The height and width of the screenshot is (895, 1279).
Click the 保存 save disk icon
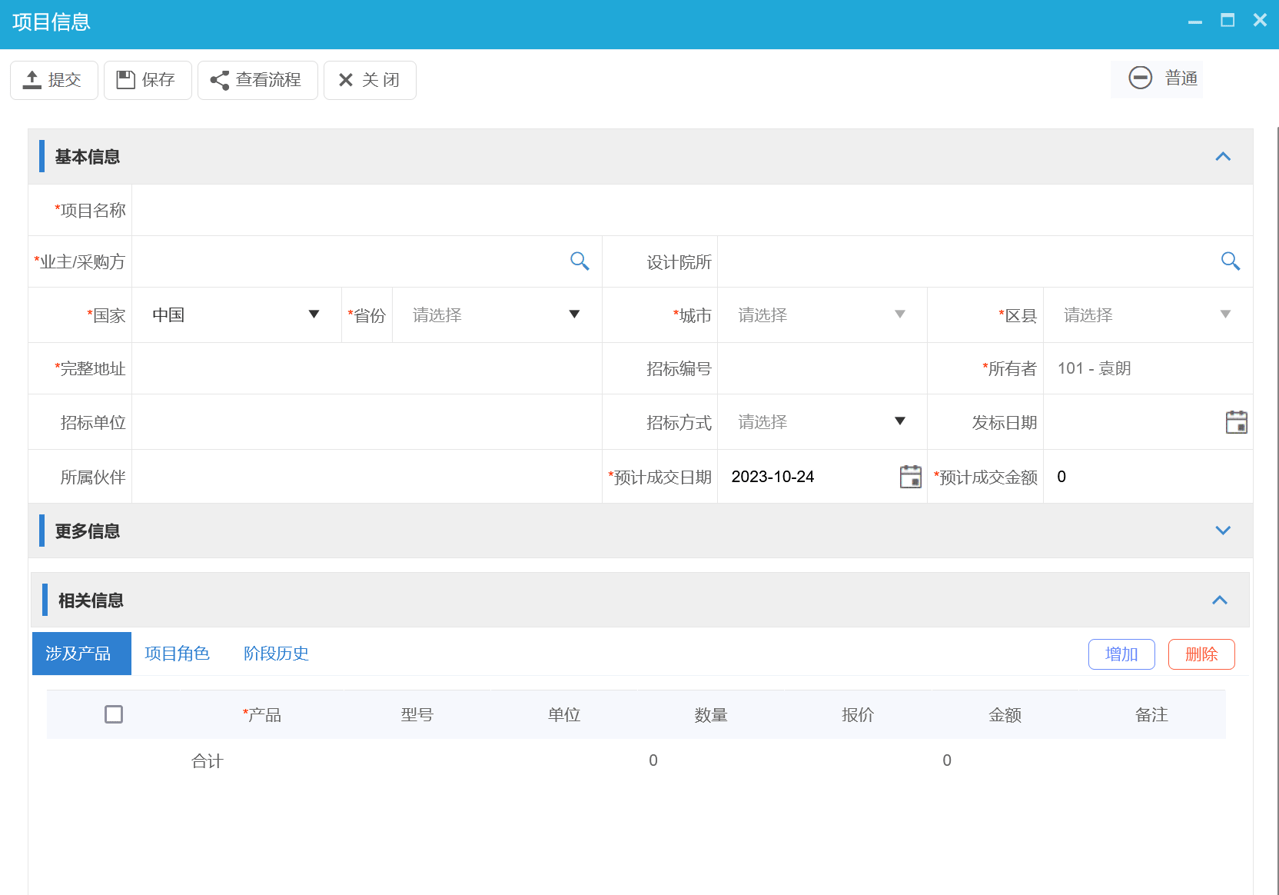coord(124,80)
